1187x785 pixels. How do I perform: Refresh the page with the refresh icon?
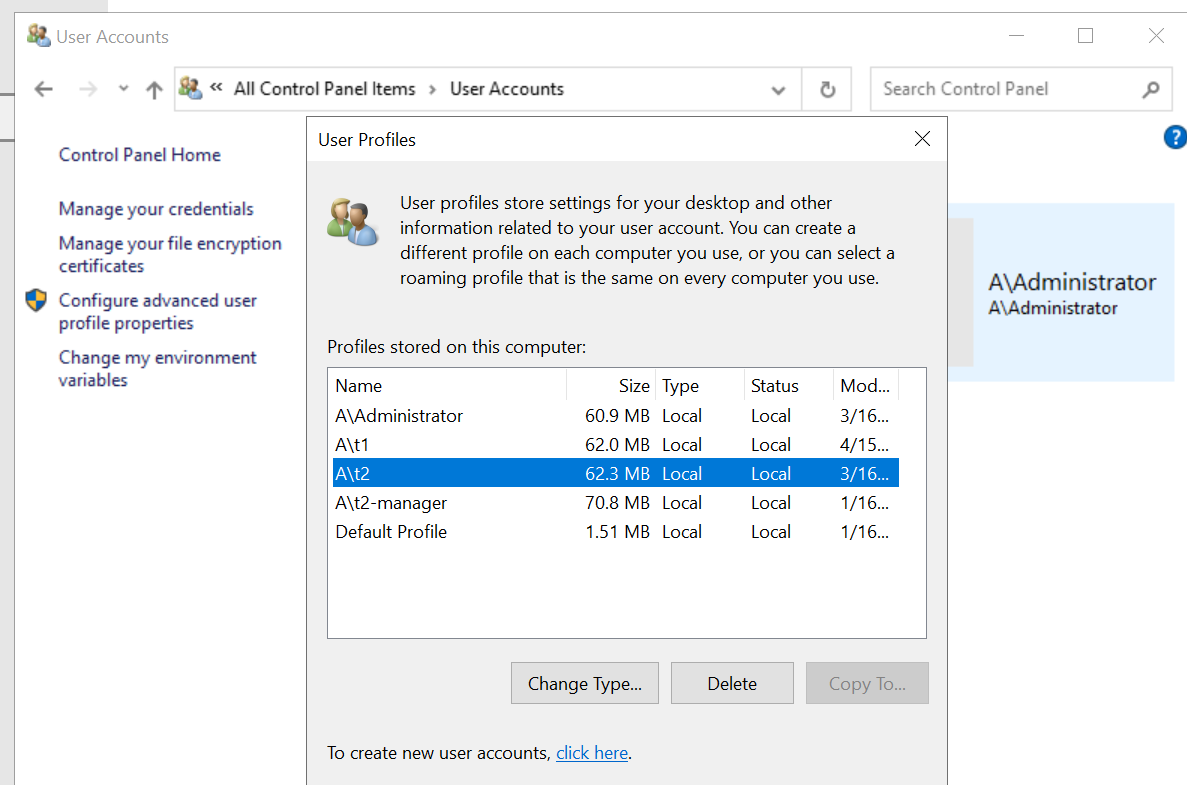tap(827, 89)
